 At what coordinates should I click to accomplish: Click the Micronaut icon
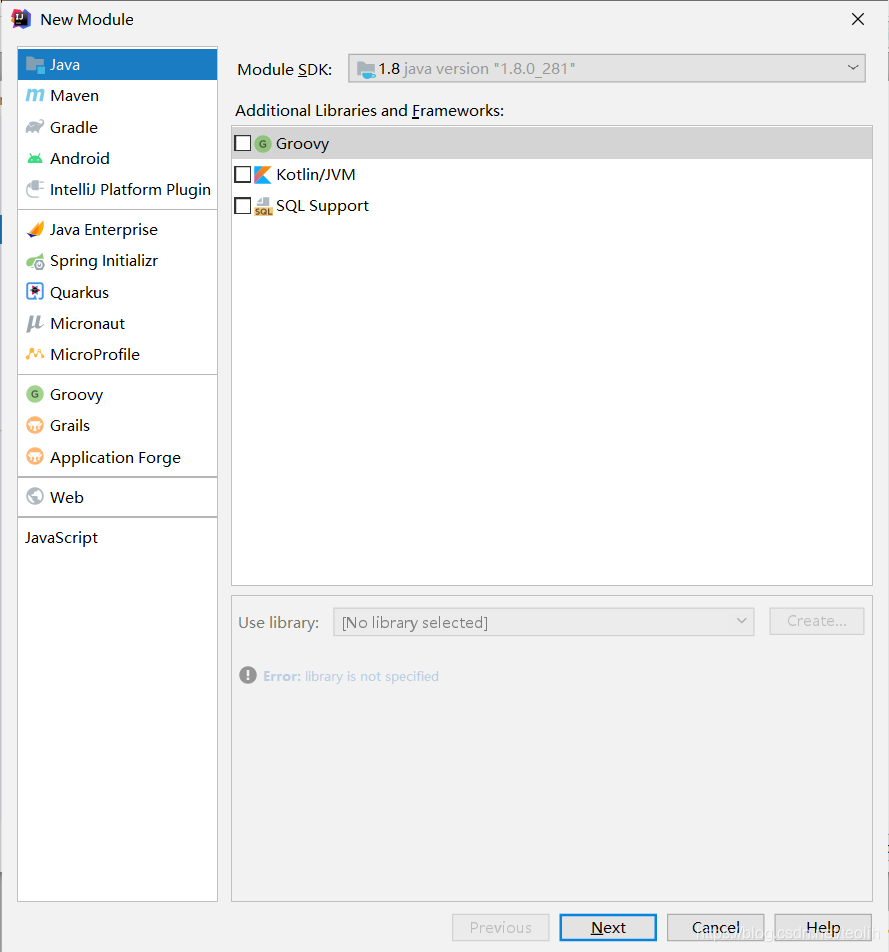click(35, 323)
